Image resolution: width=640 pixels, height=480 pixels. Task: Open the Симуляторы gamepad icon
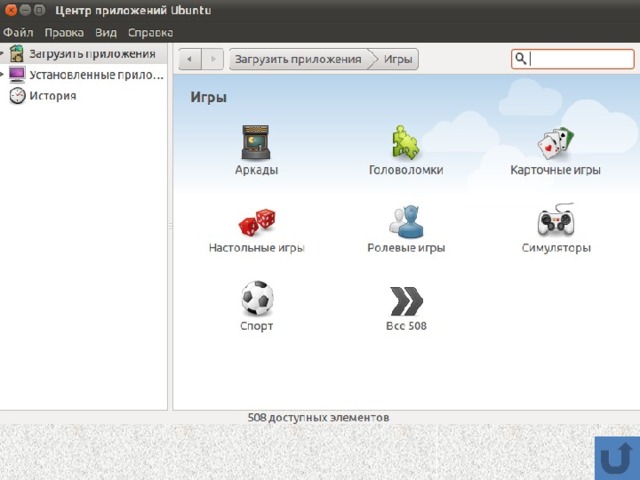556,220
